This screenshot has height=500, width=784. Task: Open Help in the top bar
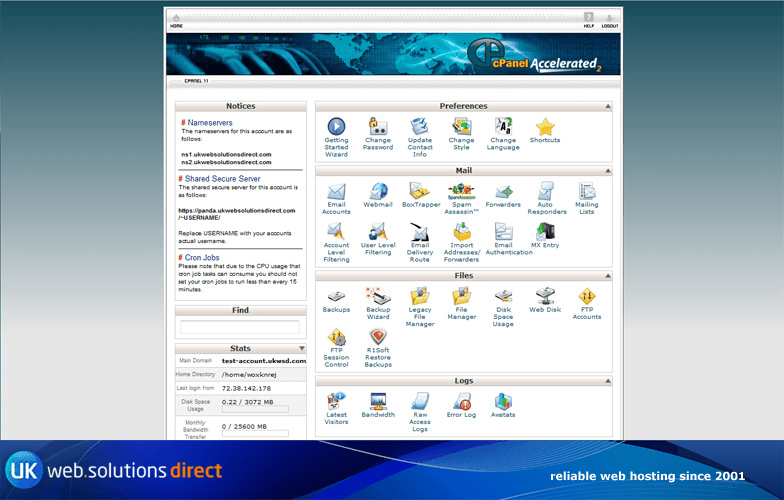[589, 20]
